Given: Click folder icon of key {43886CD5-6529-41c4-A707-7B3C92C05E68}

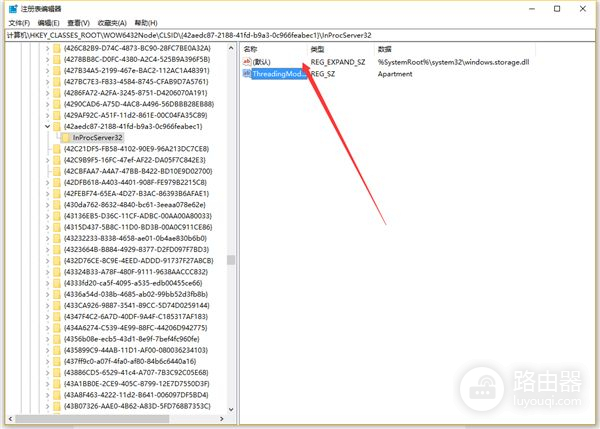Looking at the screenshot, I should (x=57, y=373).
